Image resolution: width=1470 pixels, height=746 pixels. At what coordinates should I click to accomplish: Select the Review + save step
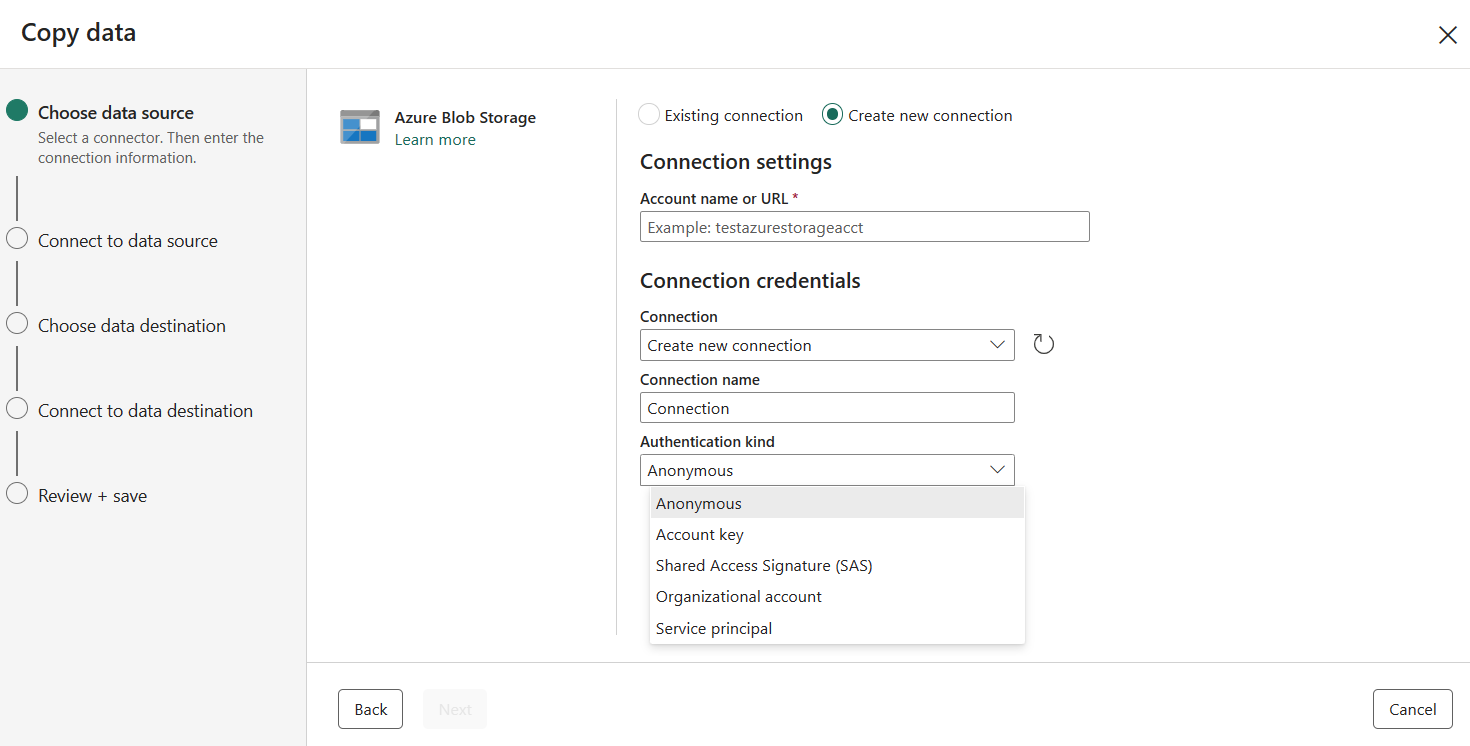point(91,495)
